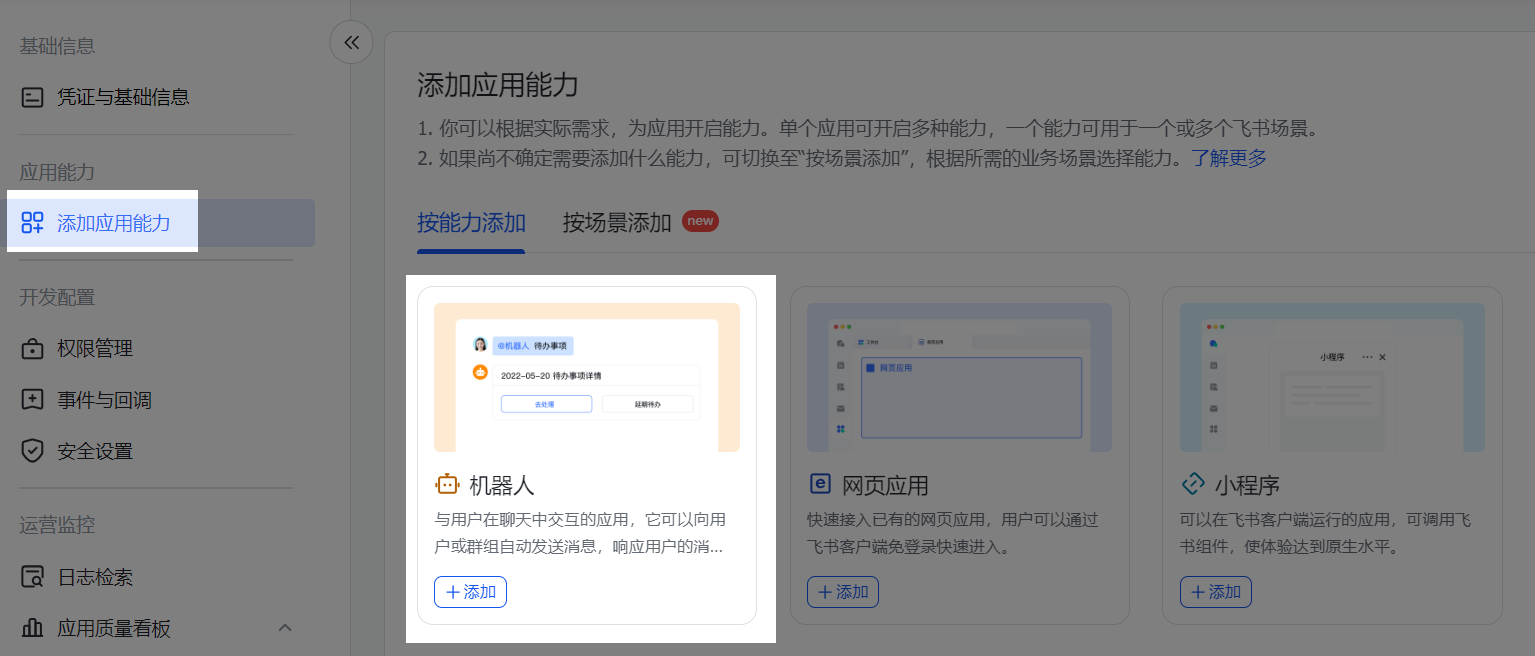The height and width of the screenshot is (656, 1535).
Task: Click the 应用质量看板 bar chart icon
Action: point(33,628)
